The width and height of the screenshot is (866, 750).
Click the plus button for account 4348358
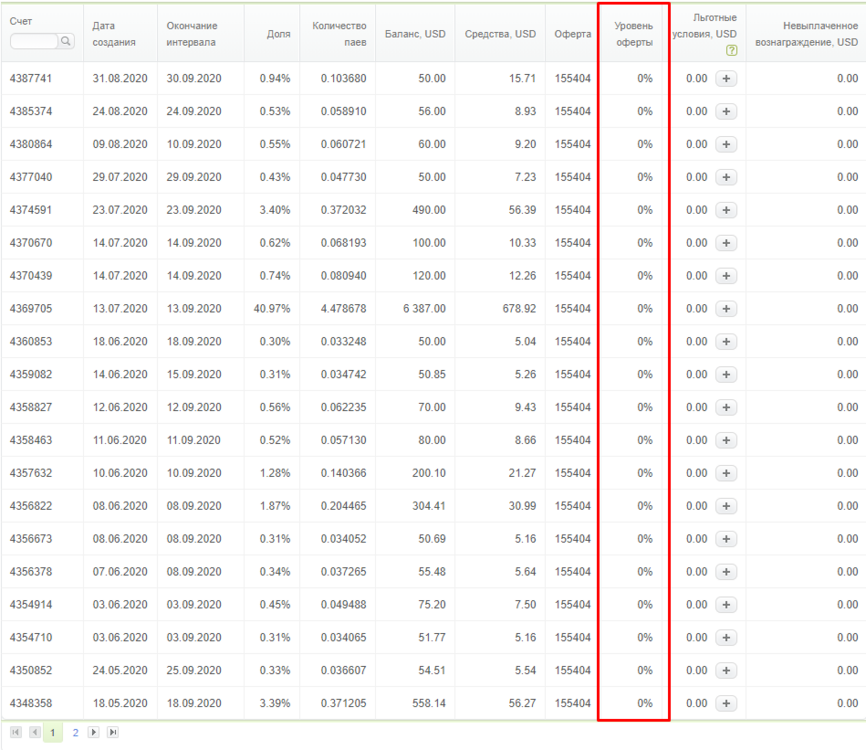tap(726, 703)
